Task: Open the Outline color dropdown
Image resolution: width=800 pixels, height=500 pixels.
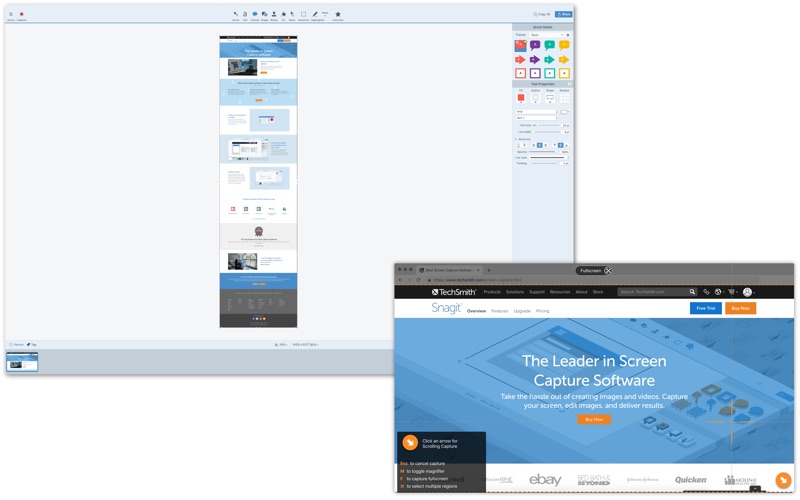Action: [x=535, y=98]
